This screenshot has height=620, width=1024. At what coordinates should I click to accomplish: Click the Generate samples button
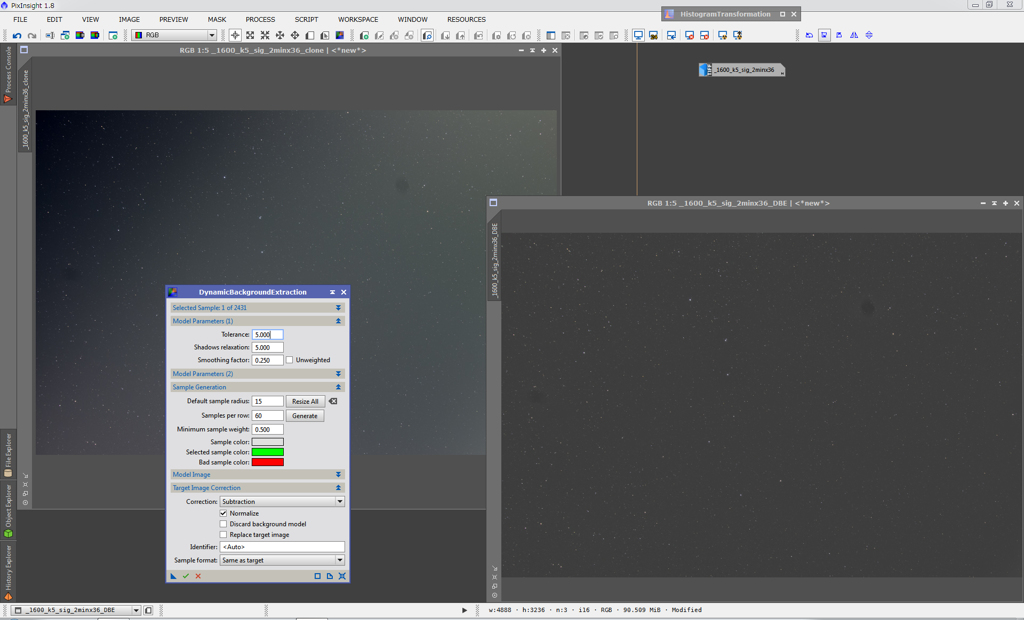click(305, 416)
